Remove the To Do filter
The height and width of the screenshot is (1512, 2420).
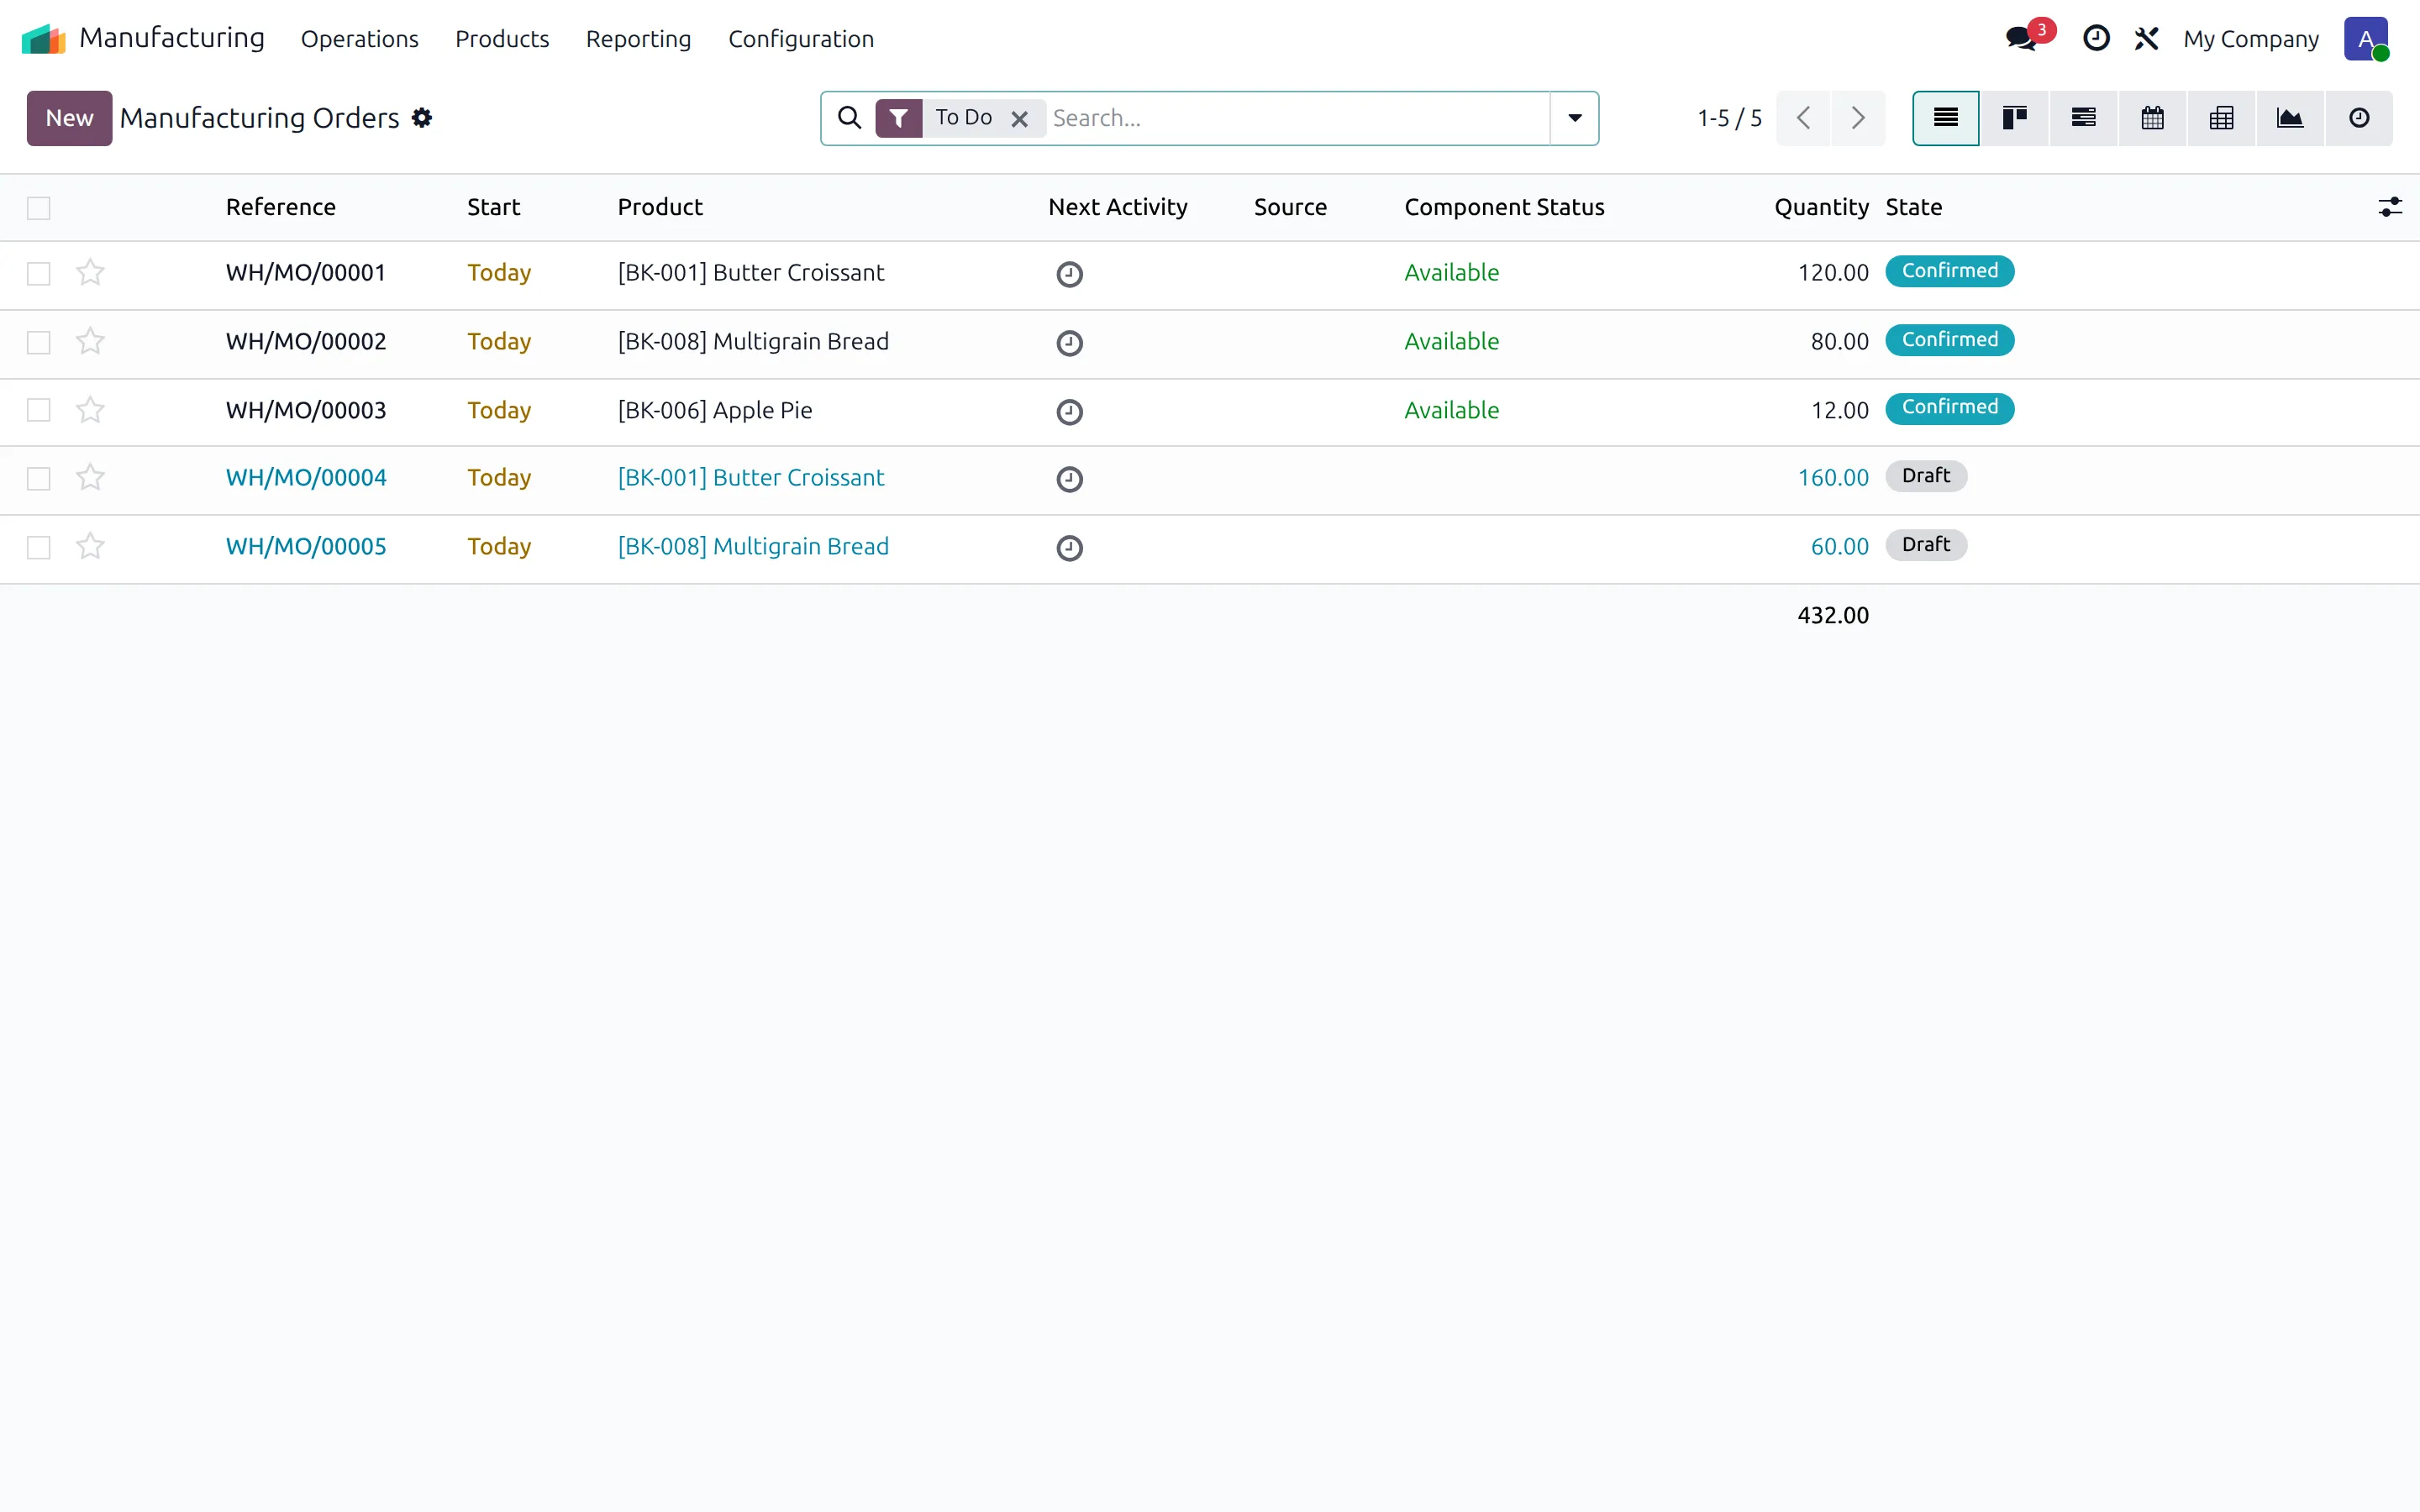tap(1019, 119)
